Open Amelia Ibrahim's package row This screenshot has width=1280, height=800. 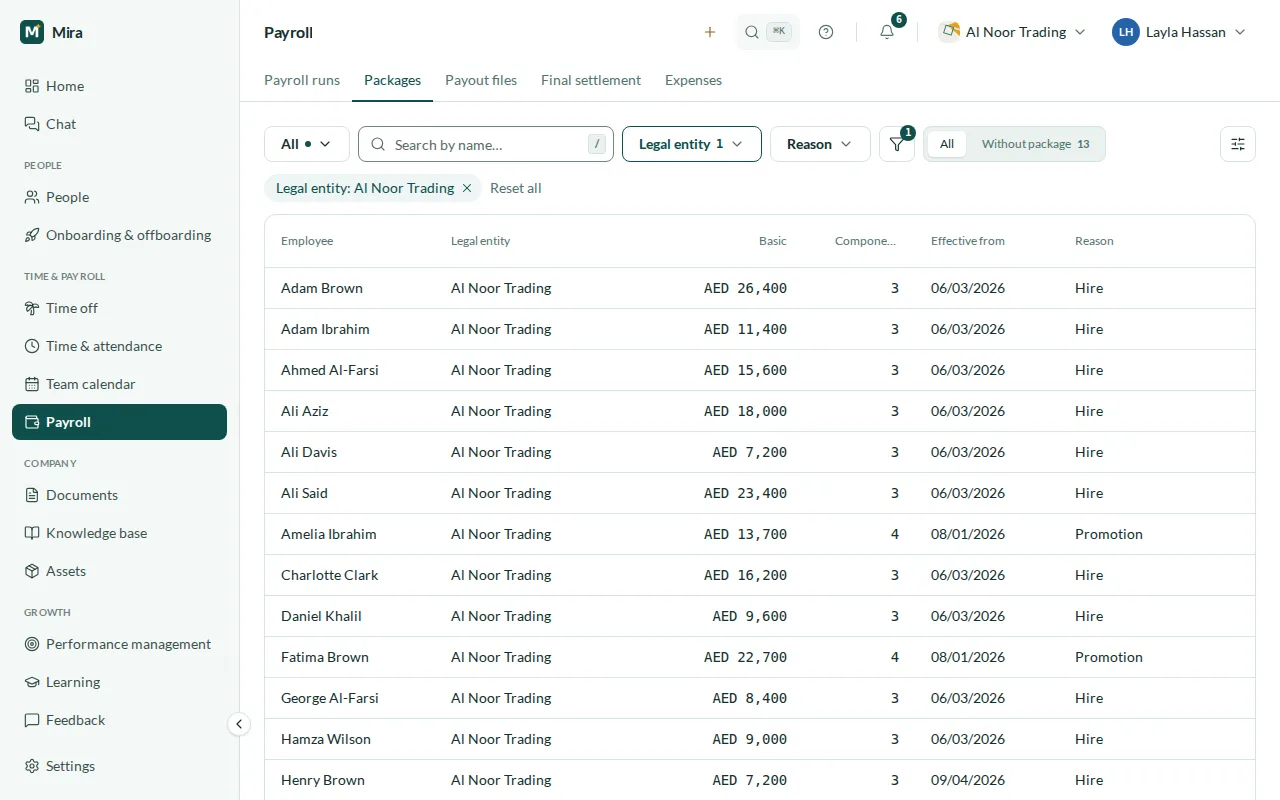(x=760, y=534)
